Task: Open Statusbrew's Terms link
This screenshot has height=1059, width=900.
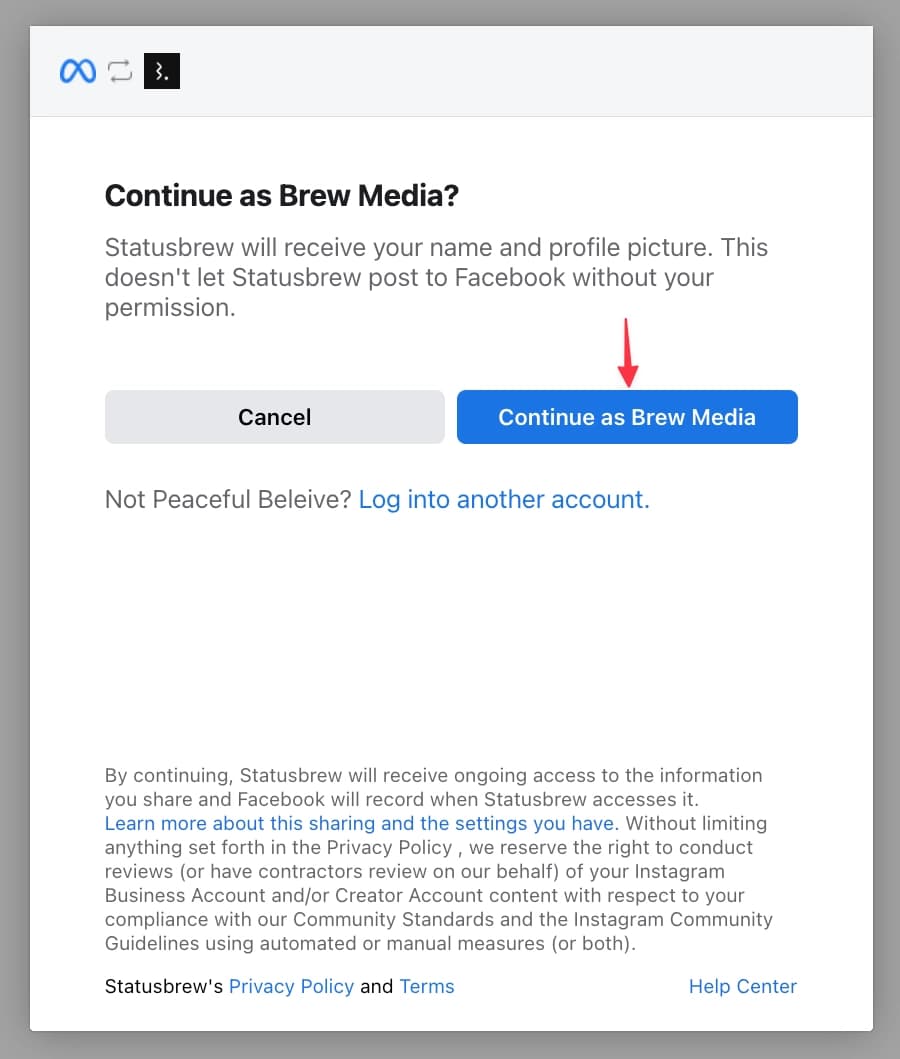Action: (427, 986)
